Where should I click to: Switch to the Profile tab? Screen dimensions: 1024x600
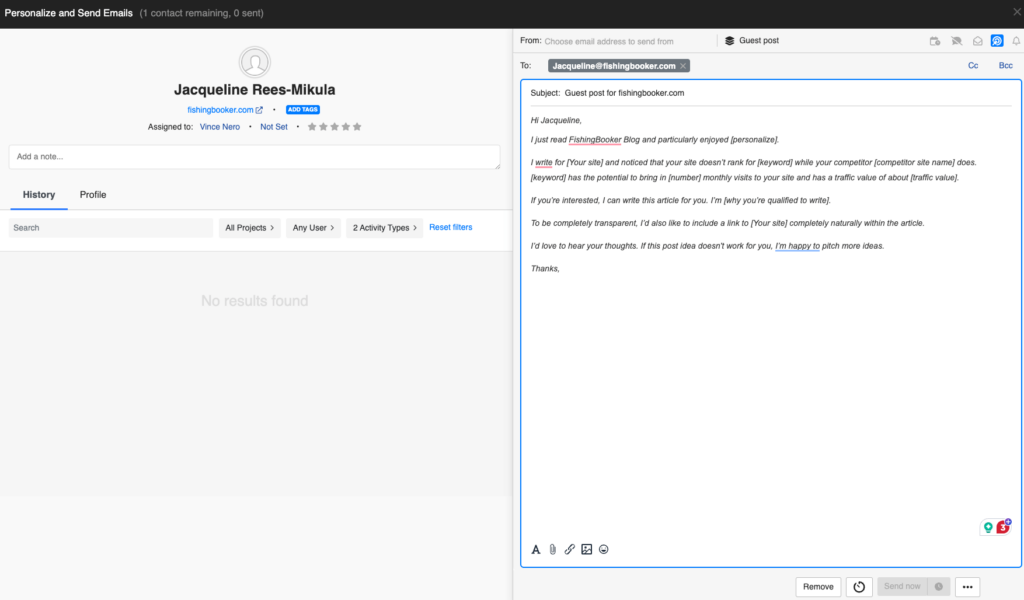tap(93, 194)
